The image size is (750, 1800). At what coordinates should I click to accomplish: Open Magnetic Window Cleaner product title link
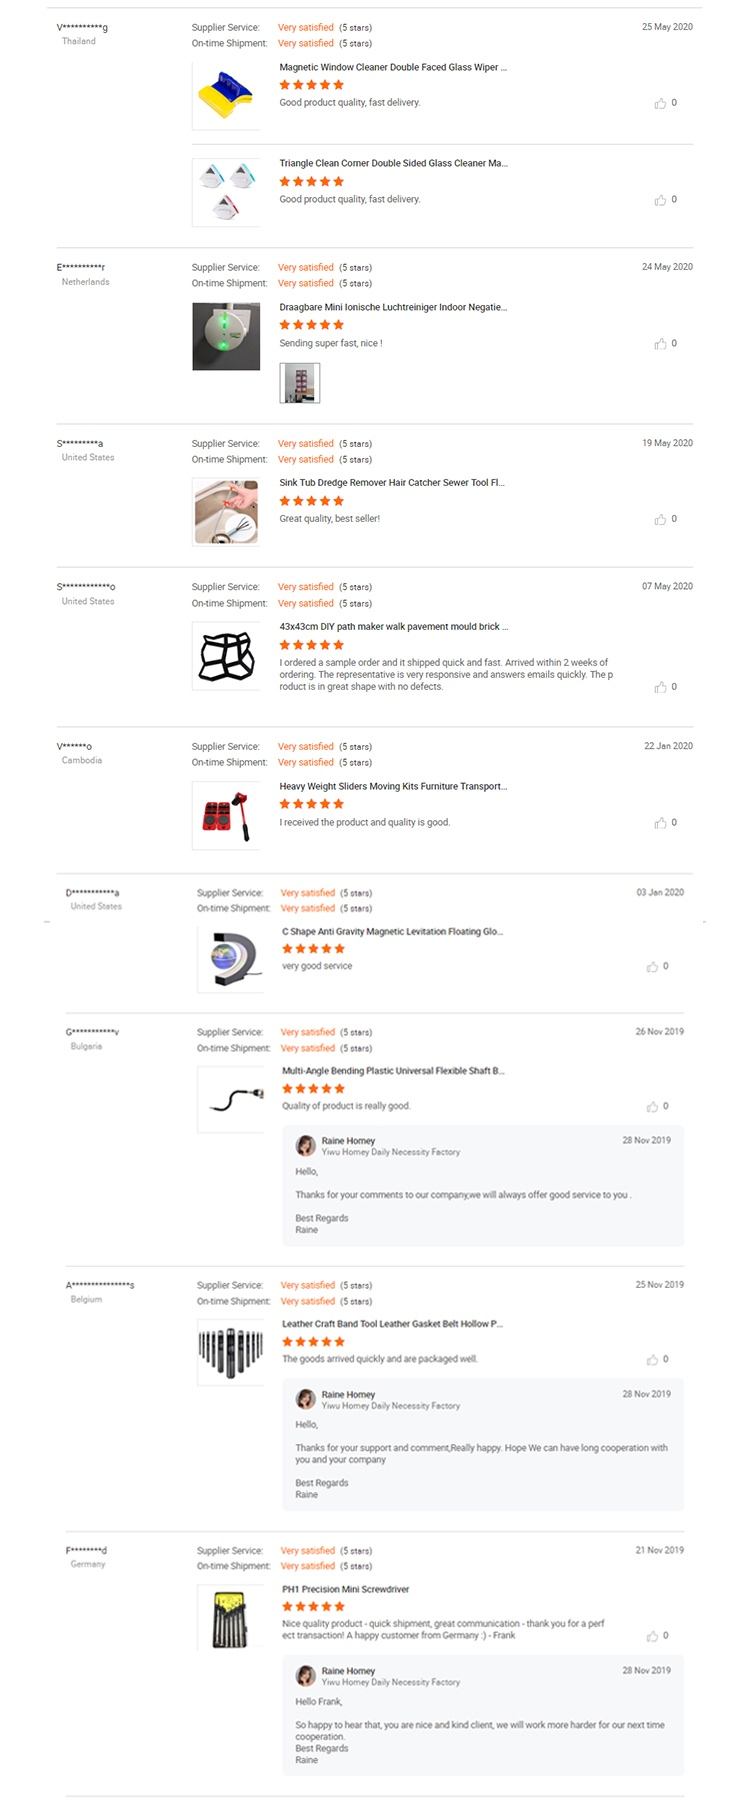point(393,68)
